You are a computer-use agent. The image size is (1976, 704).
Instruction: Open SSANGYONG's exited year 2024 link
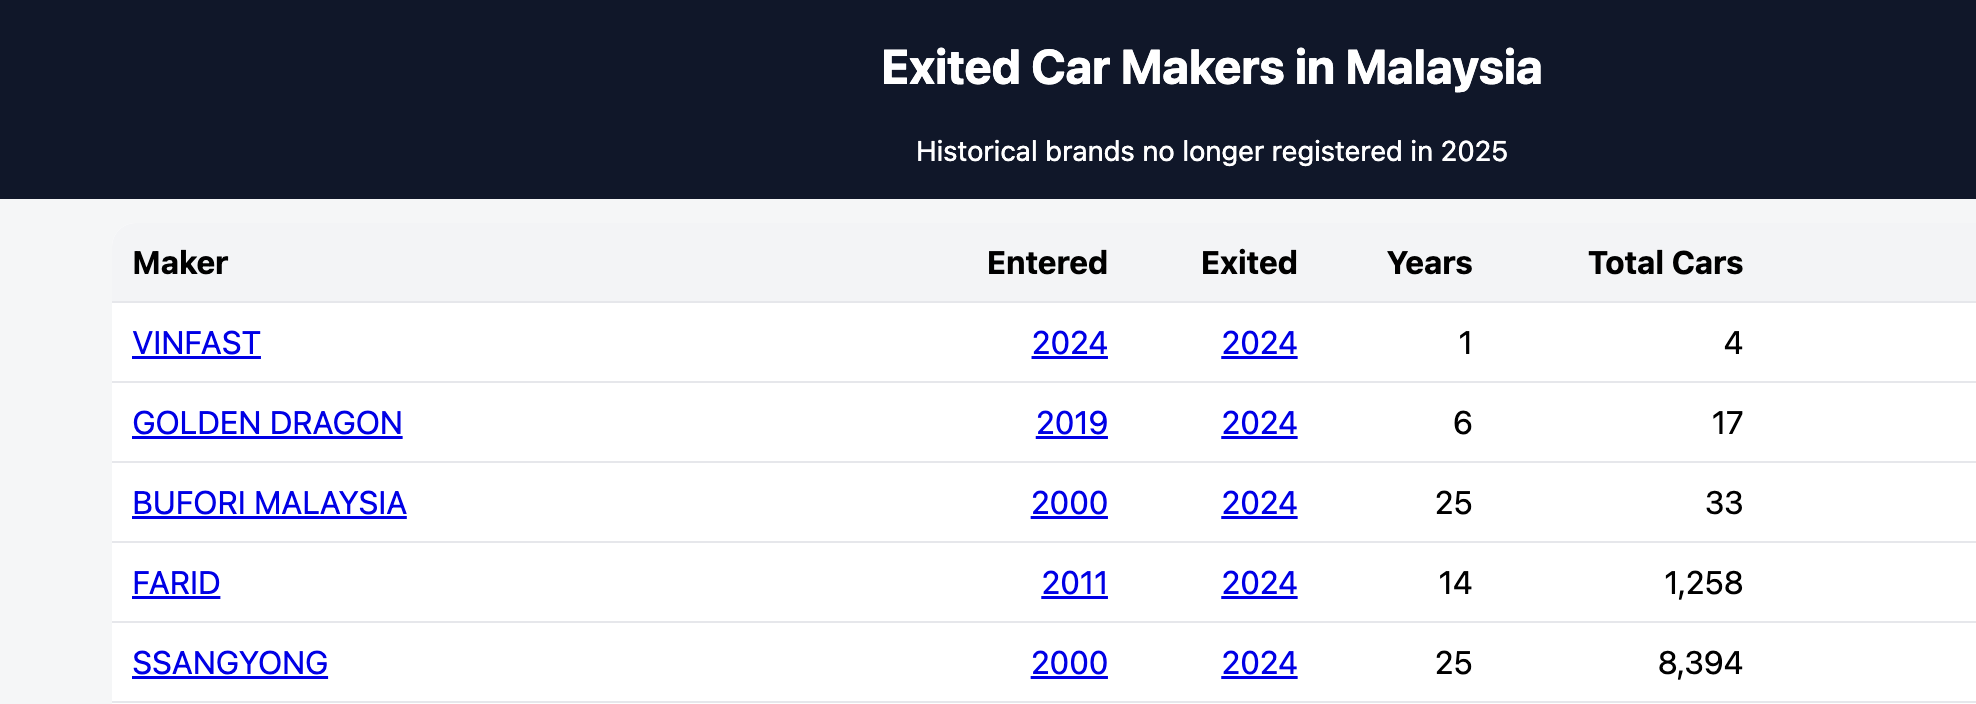(x=1259, y=663)
